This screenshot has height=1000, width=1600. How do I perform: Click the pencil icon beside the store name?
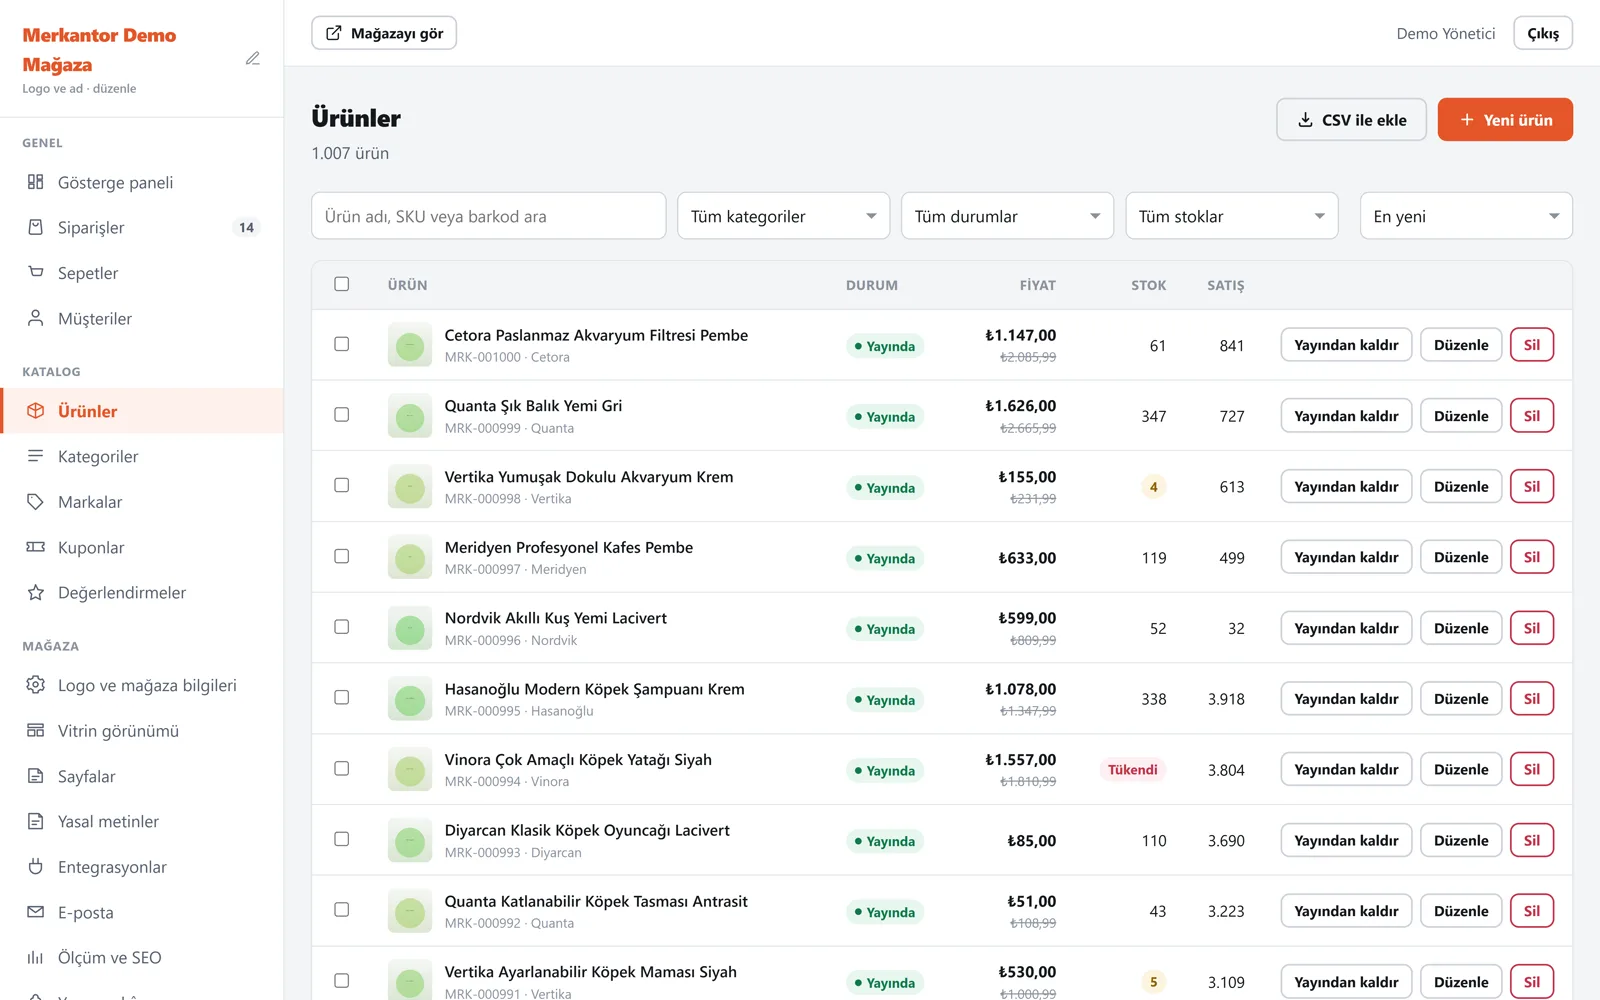point(253,59)
